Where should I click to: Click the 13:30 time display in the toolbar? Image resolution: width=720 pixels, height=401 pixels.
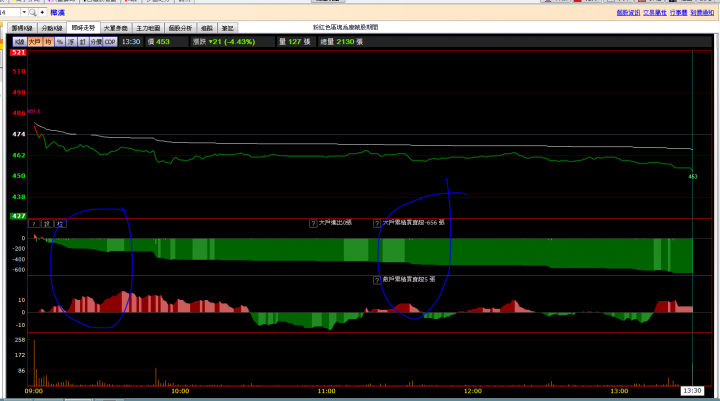point(131,42)
